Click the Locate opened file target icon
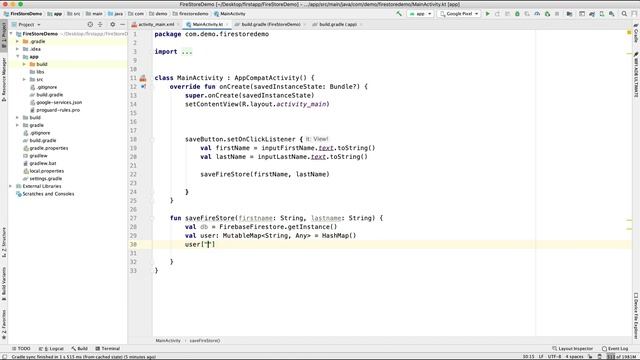Screen dimensions: 640x360 90,24
